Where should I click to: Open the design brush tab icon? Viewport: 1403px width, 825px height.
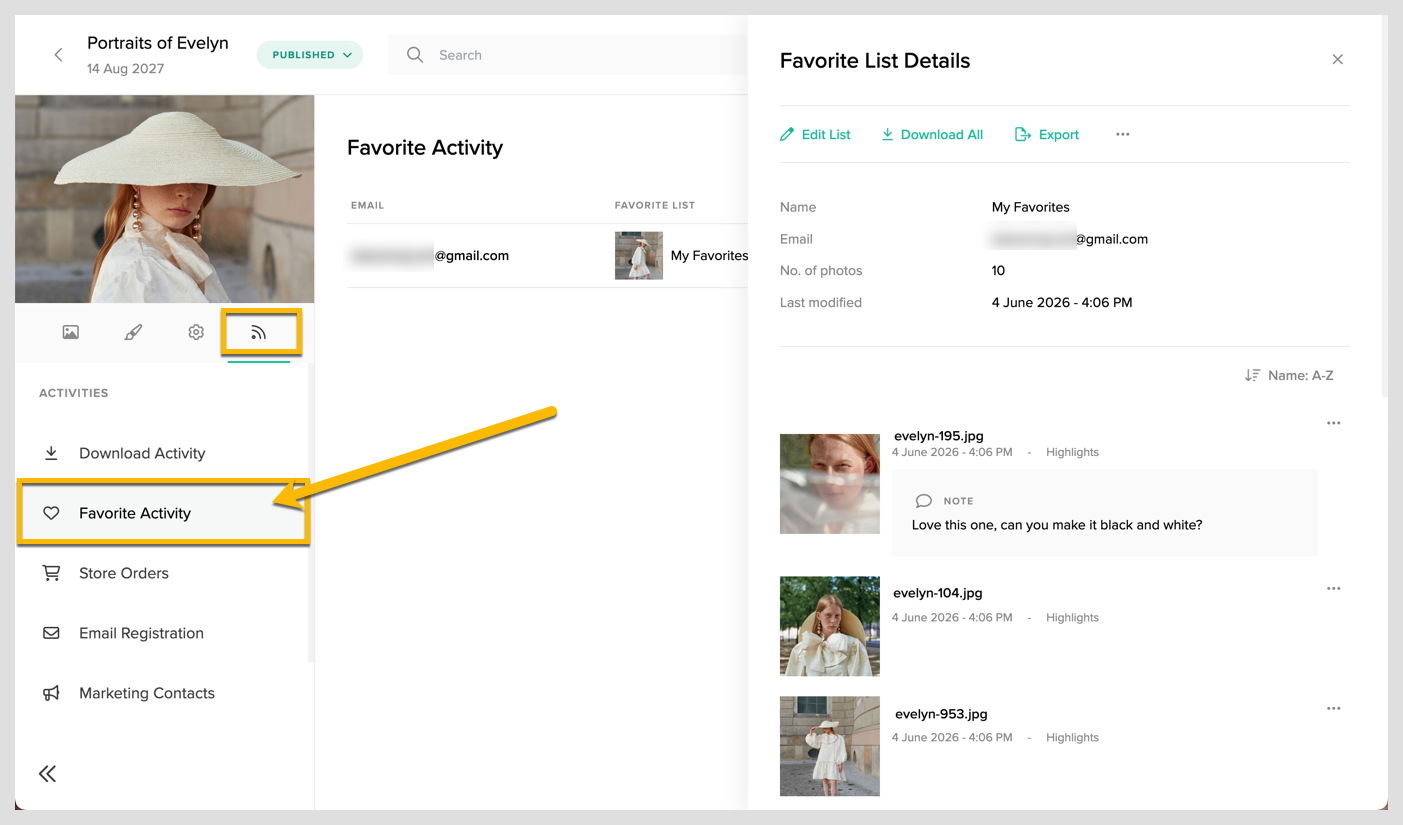133,332
